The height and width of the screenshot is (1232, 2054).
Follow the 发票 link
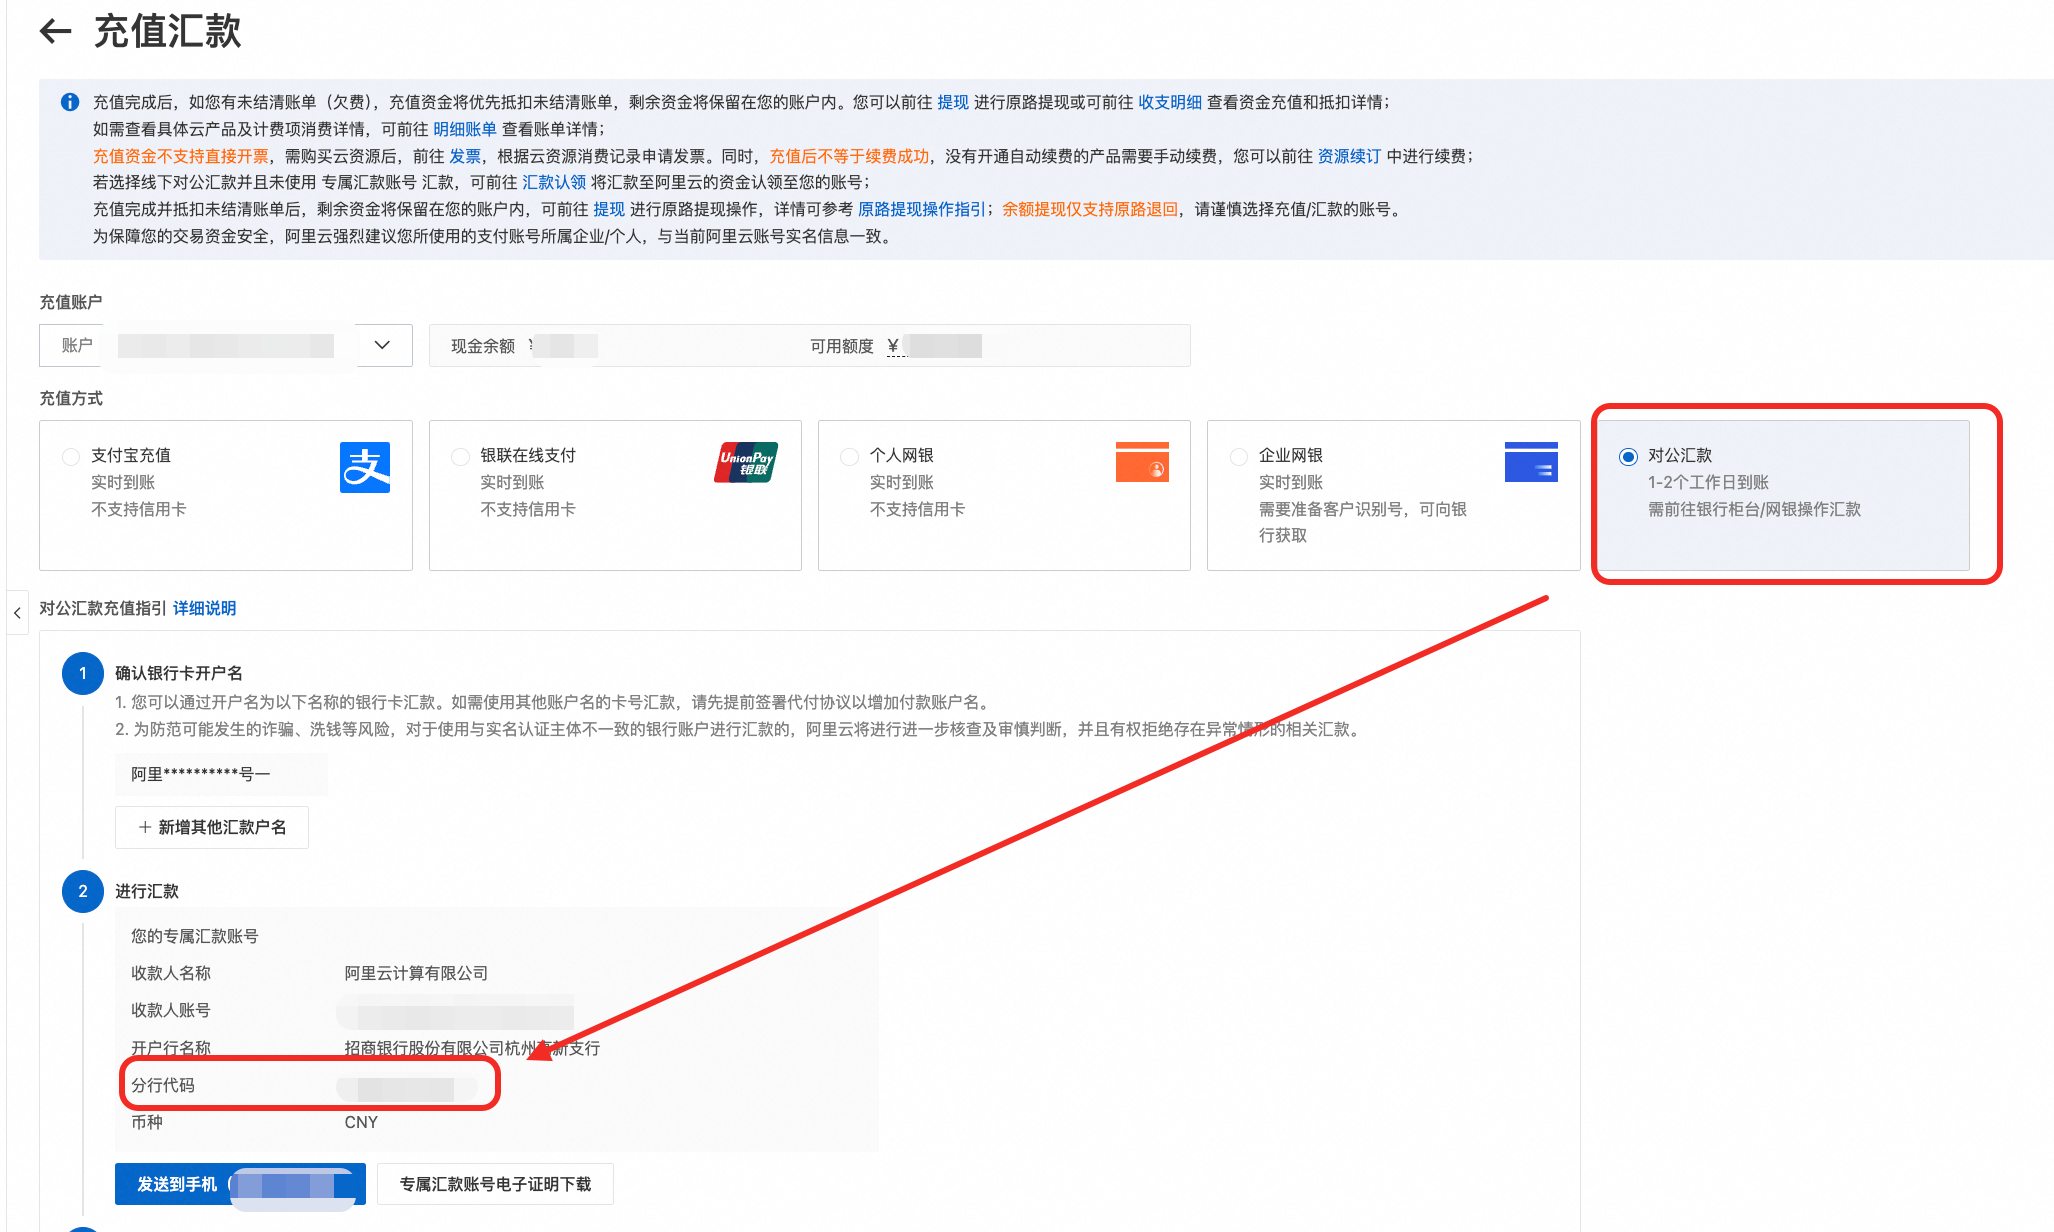465,156
